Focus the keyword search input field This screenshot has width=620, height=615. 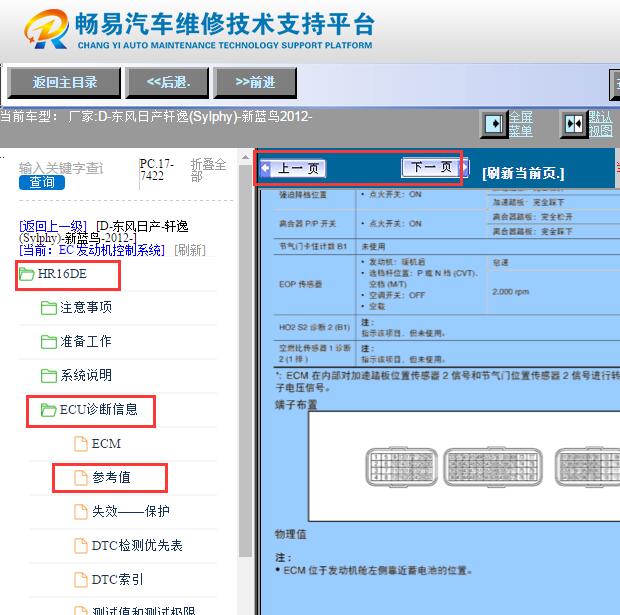pos(61,168)
